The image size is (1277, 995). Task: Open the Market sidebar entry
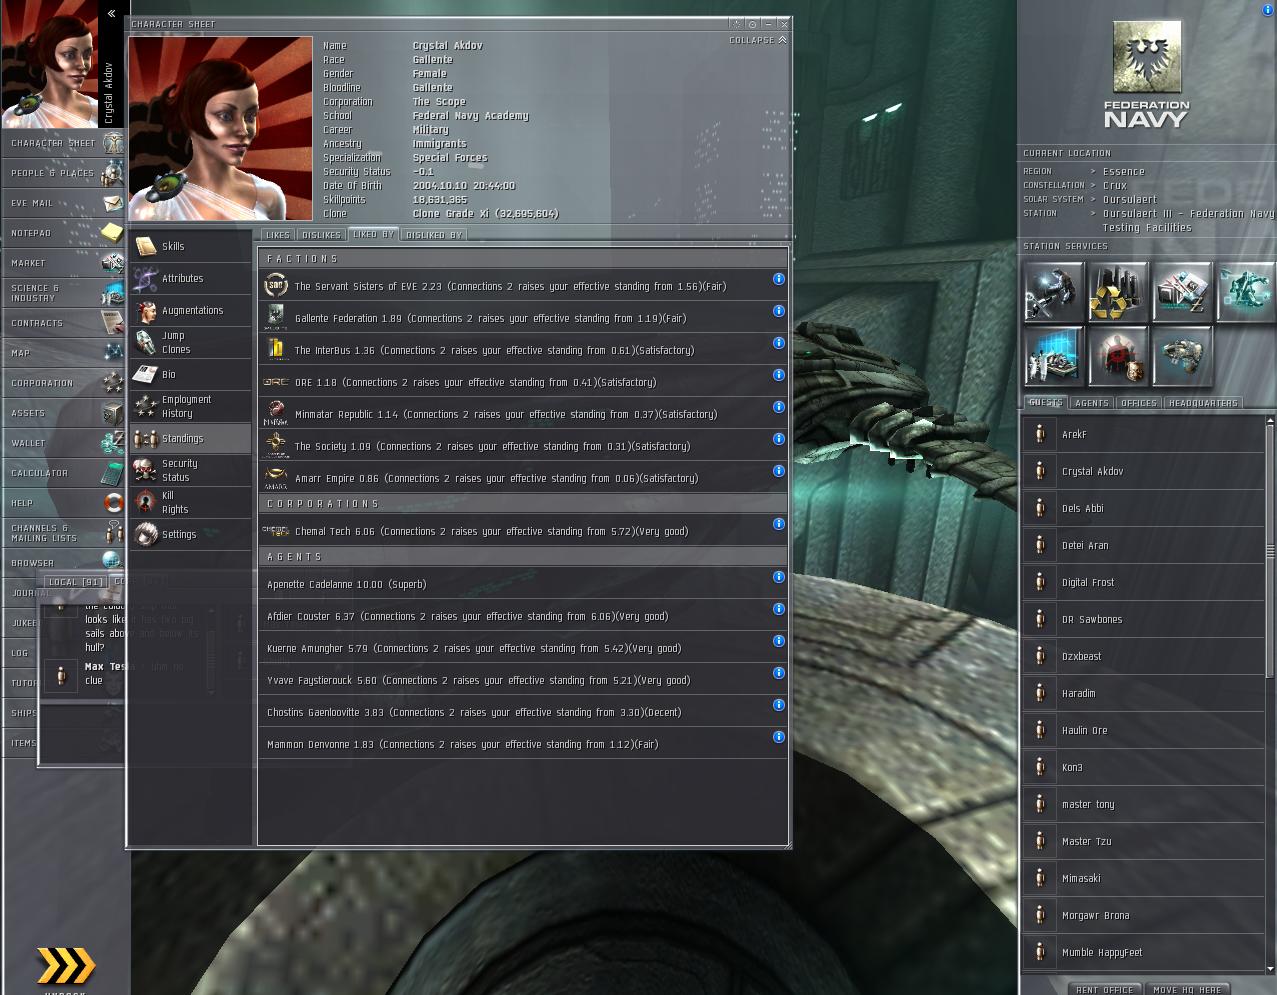(63, 263)
